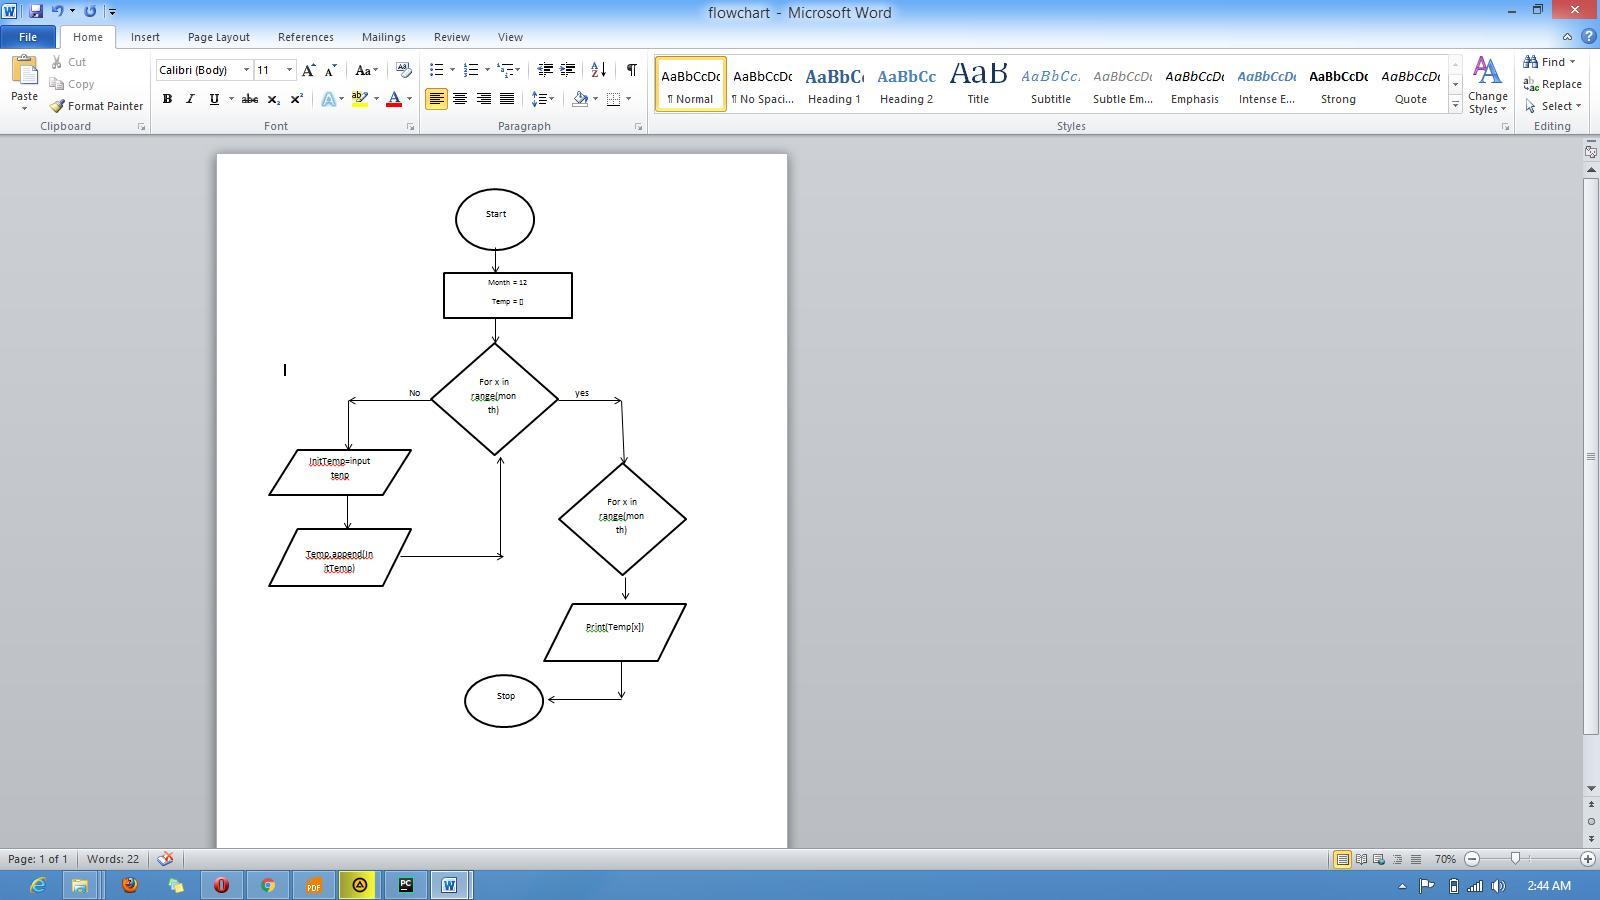Apply the No Spacing style
This screenshot has height=900, width=1600.
[x=762, y=84]
